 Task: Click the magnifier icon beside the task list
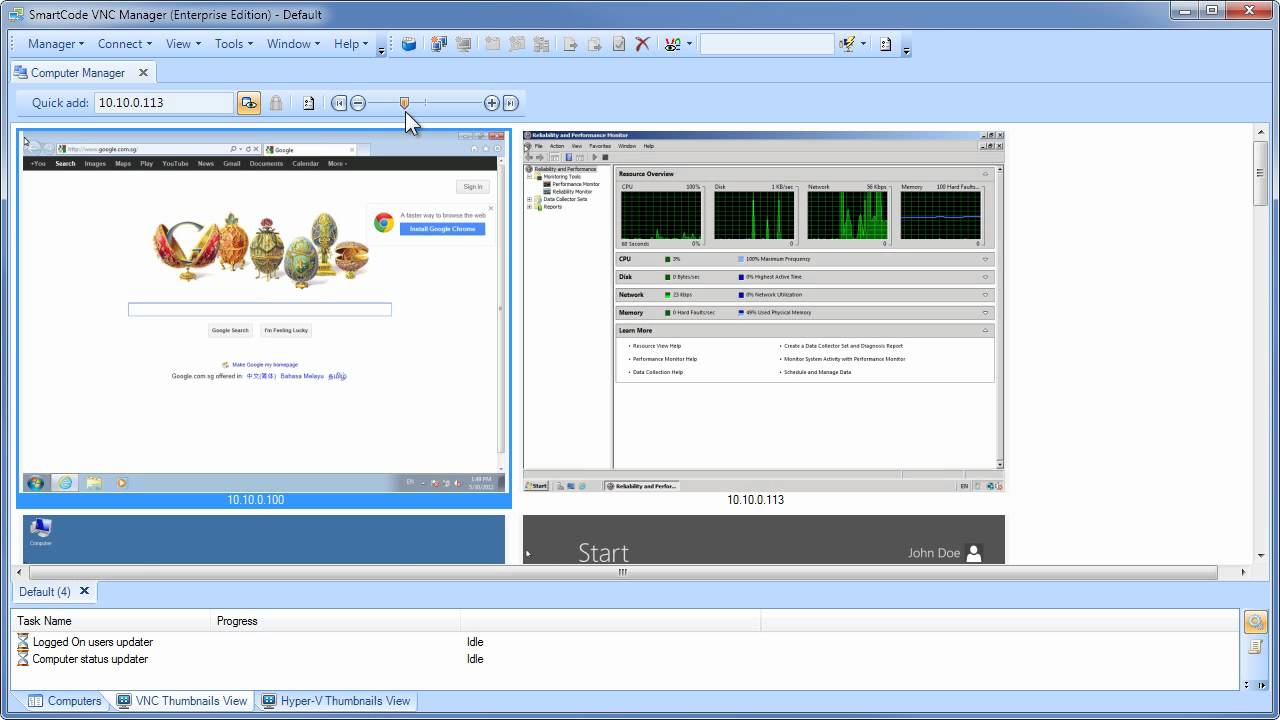1255,622
